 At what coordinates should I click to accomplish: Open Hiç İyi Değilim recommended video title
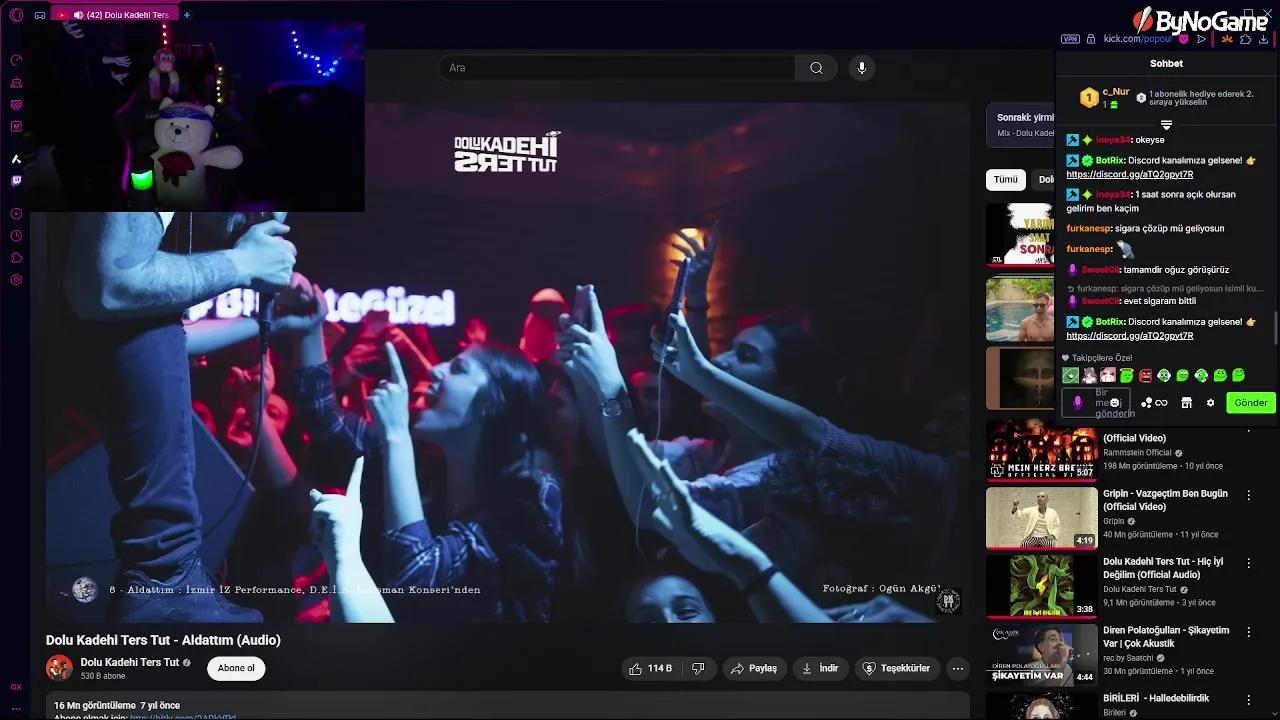tap(1163, 568)
